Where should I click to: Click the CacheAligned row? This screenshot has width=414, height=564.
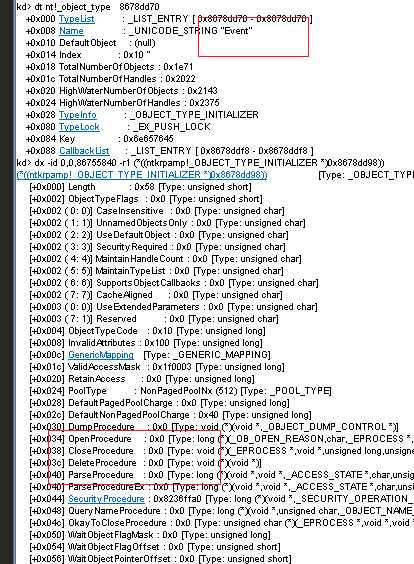(156, 295)
